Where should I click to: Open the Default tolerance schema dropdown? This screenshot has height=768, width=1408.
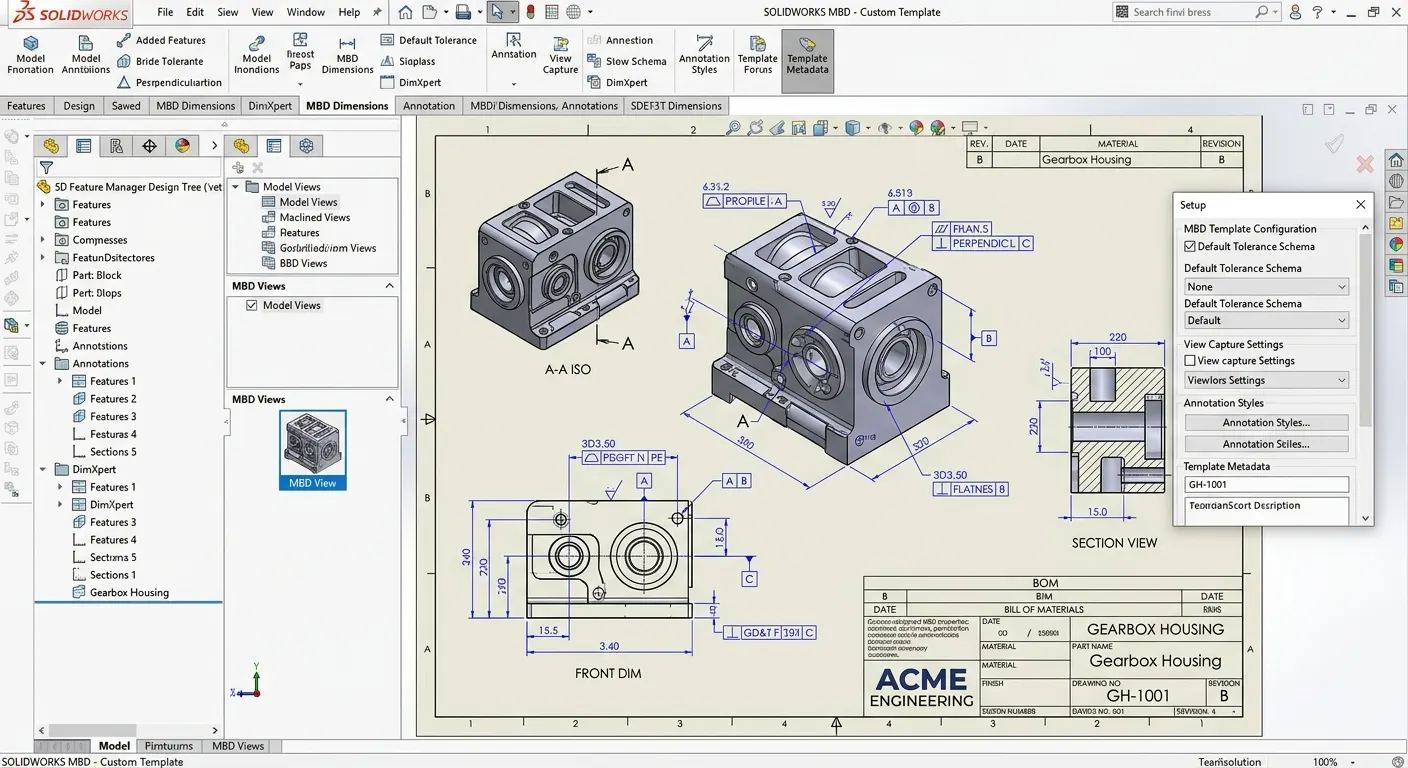click(x=1266, y=320)
